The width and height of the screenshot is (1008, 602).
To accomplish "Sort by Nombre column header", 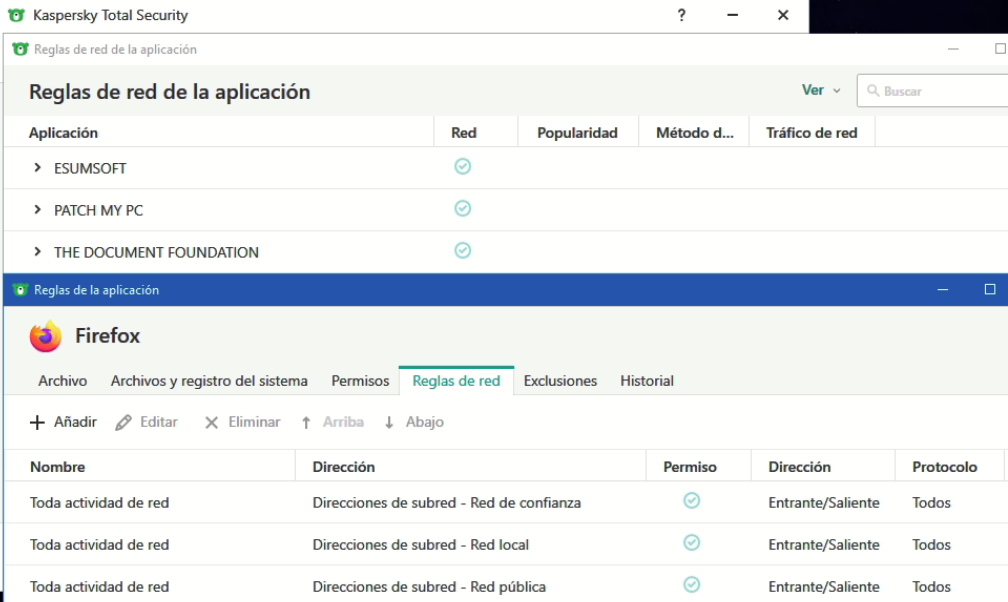I will [x=57, y=466].
